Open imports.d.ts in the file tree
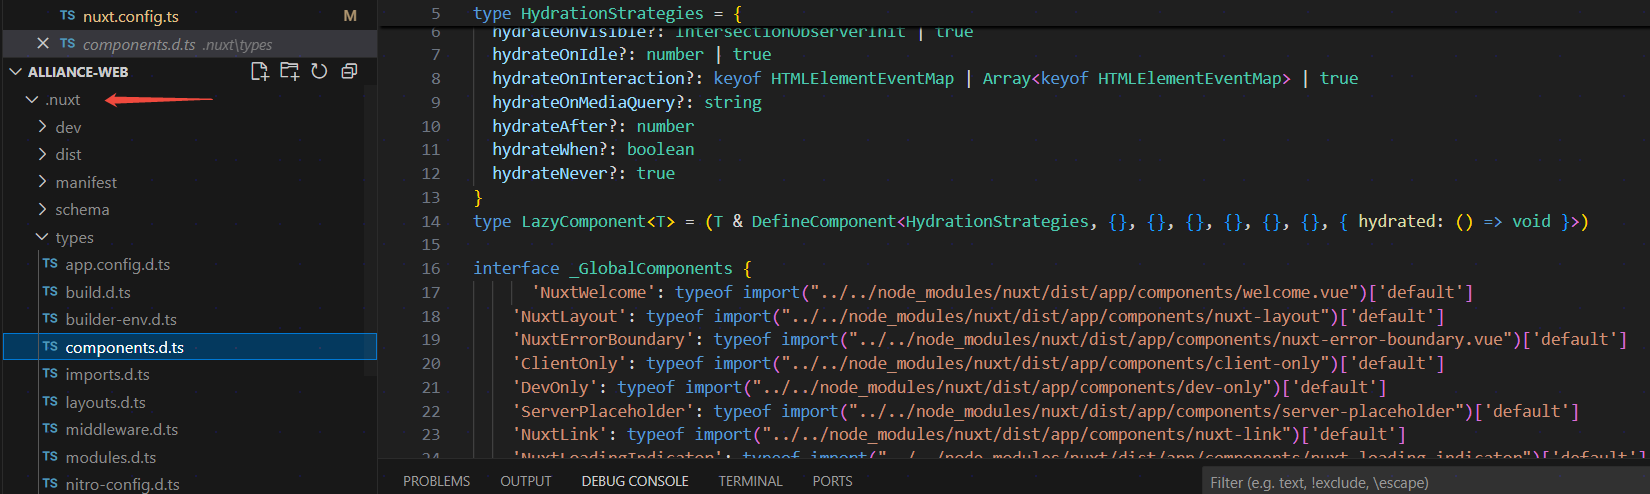Image resolution: width=1650 pixels, height=494 pixels. pos(107,374)
